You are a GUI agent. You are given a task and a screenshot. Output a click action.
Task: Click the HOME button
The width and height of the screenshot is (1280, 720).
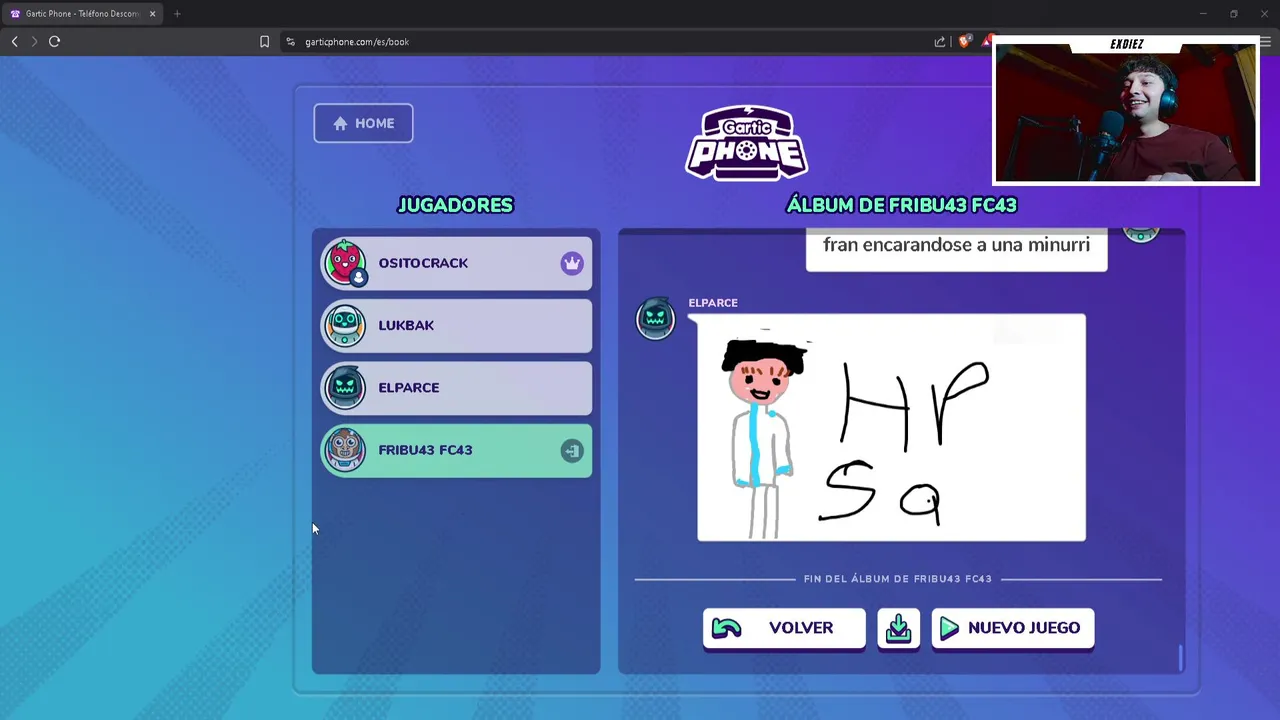pyautogui.click(x=363, y=123)
